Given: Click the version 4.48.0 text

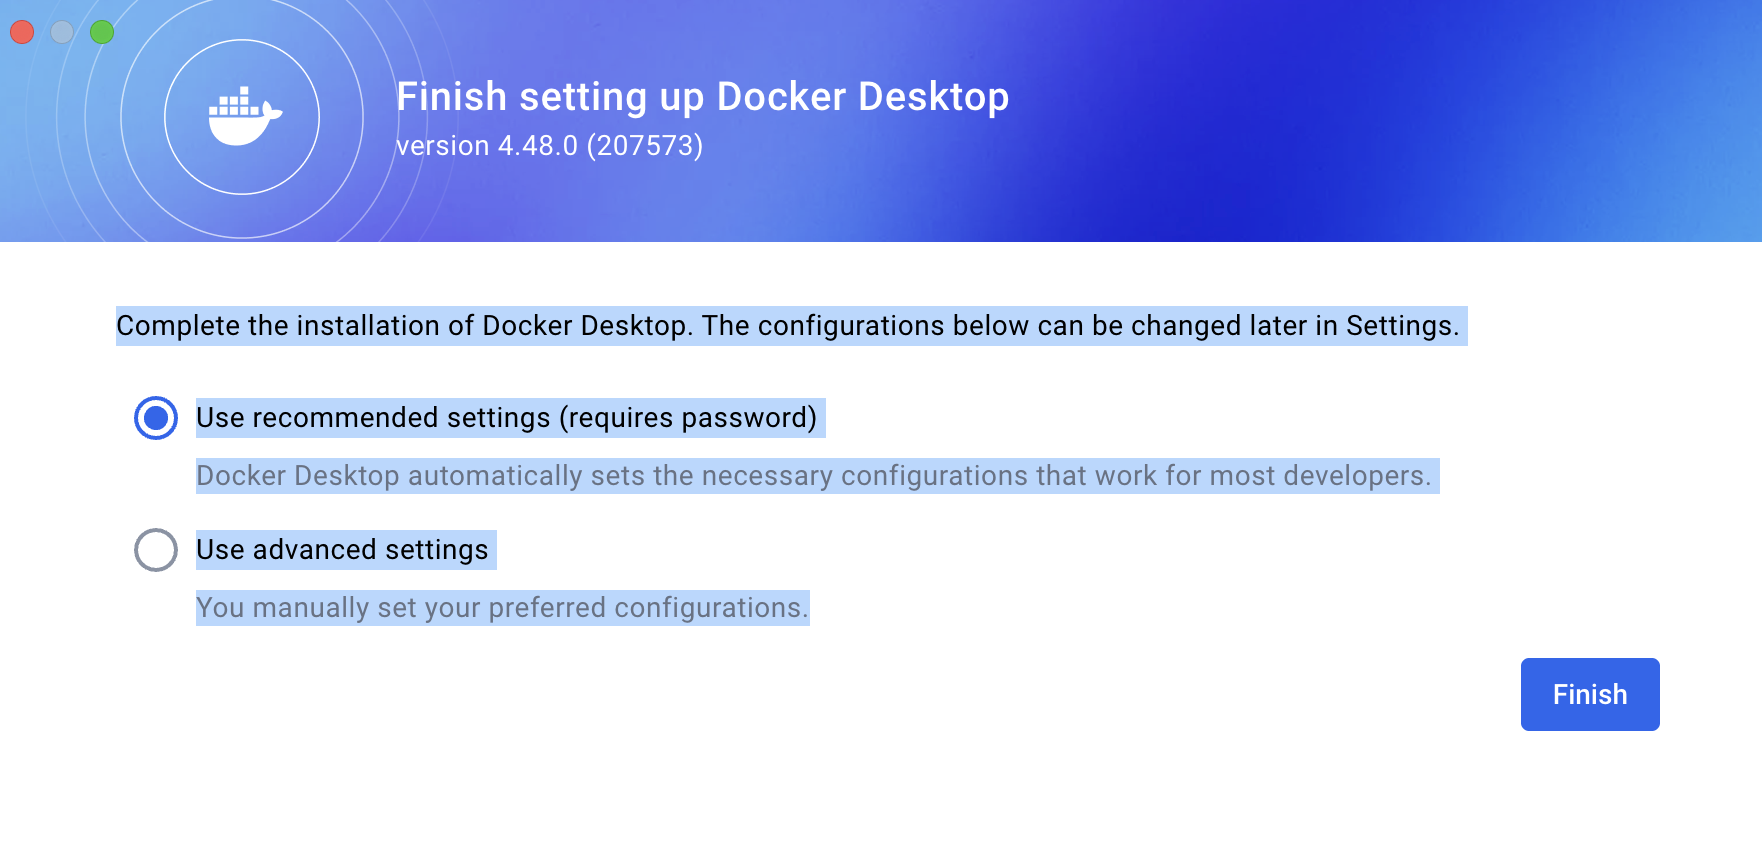Looking at the screenshot, I should 487,146.
